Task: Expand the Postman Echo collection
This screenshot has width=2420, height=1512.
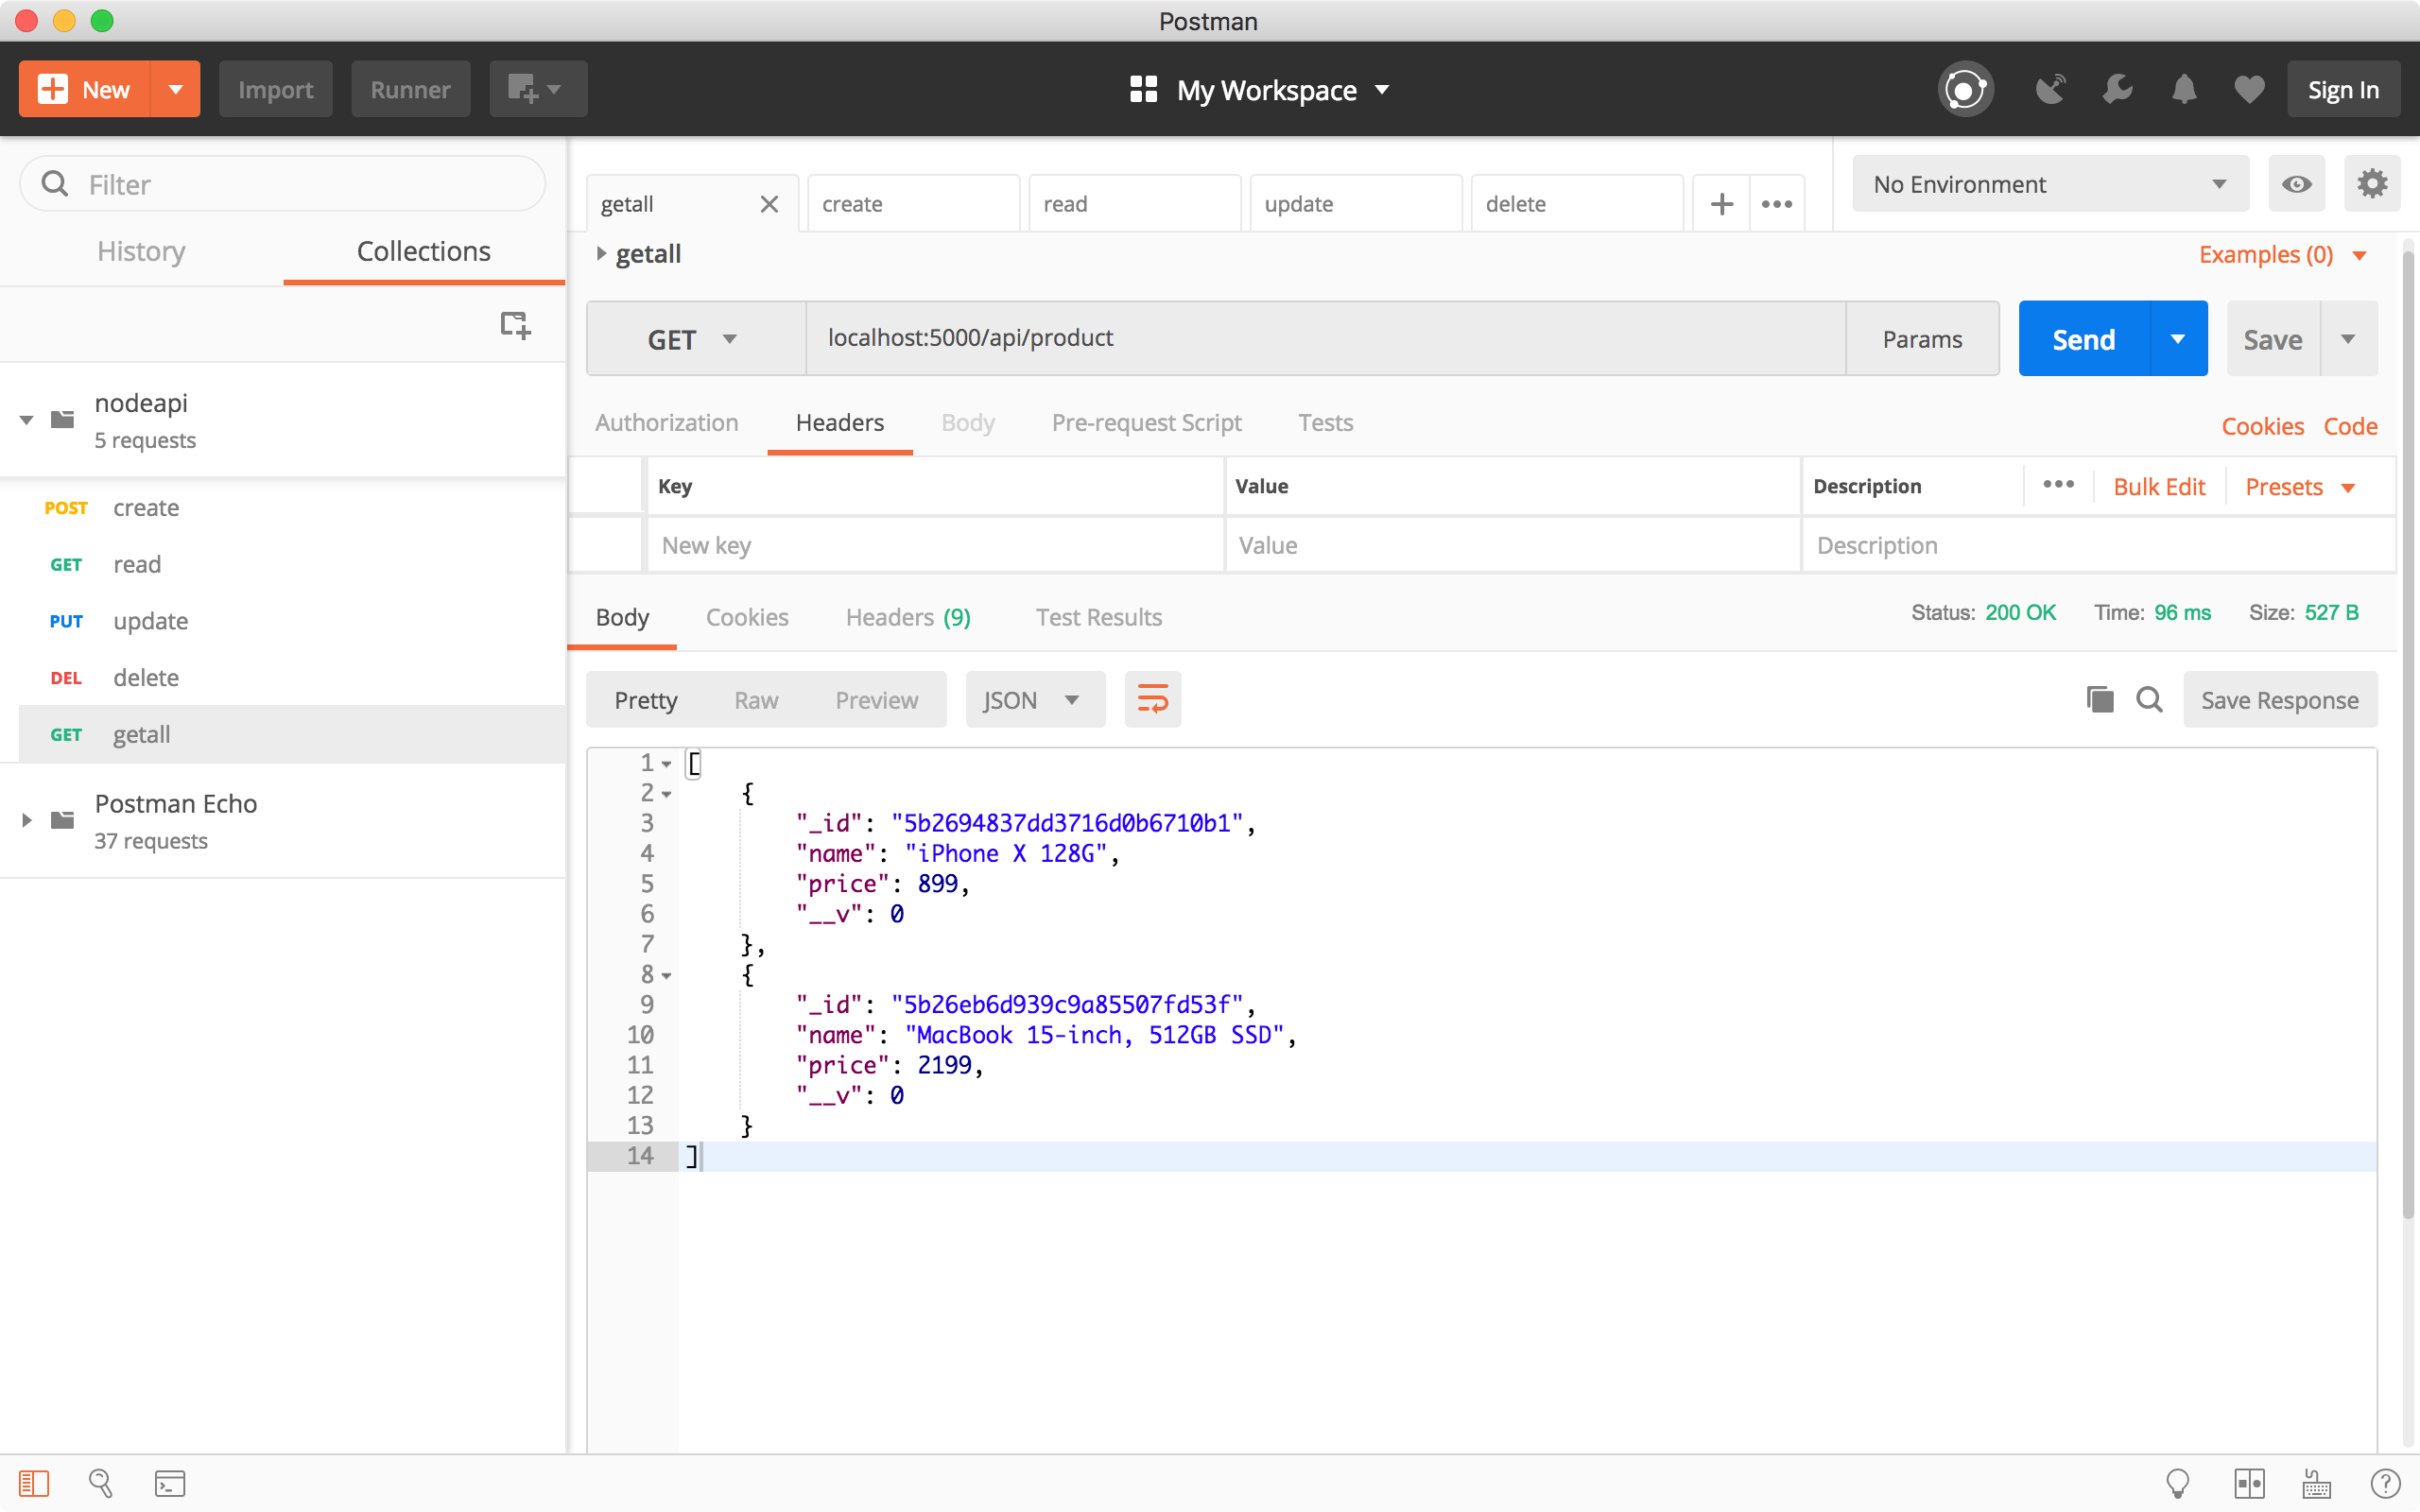Action: [x=27, y=820]
